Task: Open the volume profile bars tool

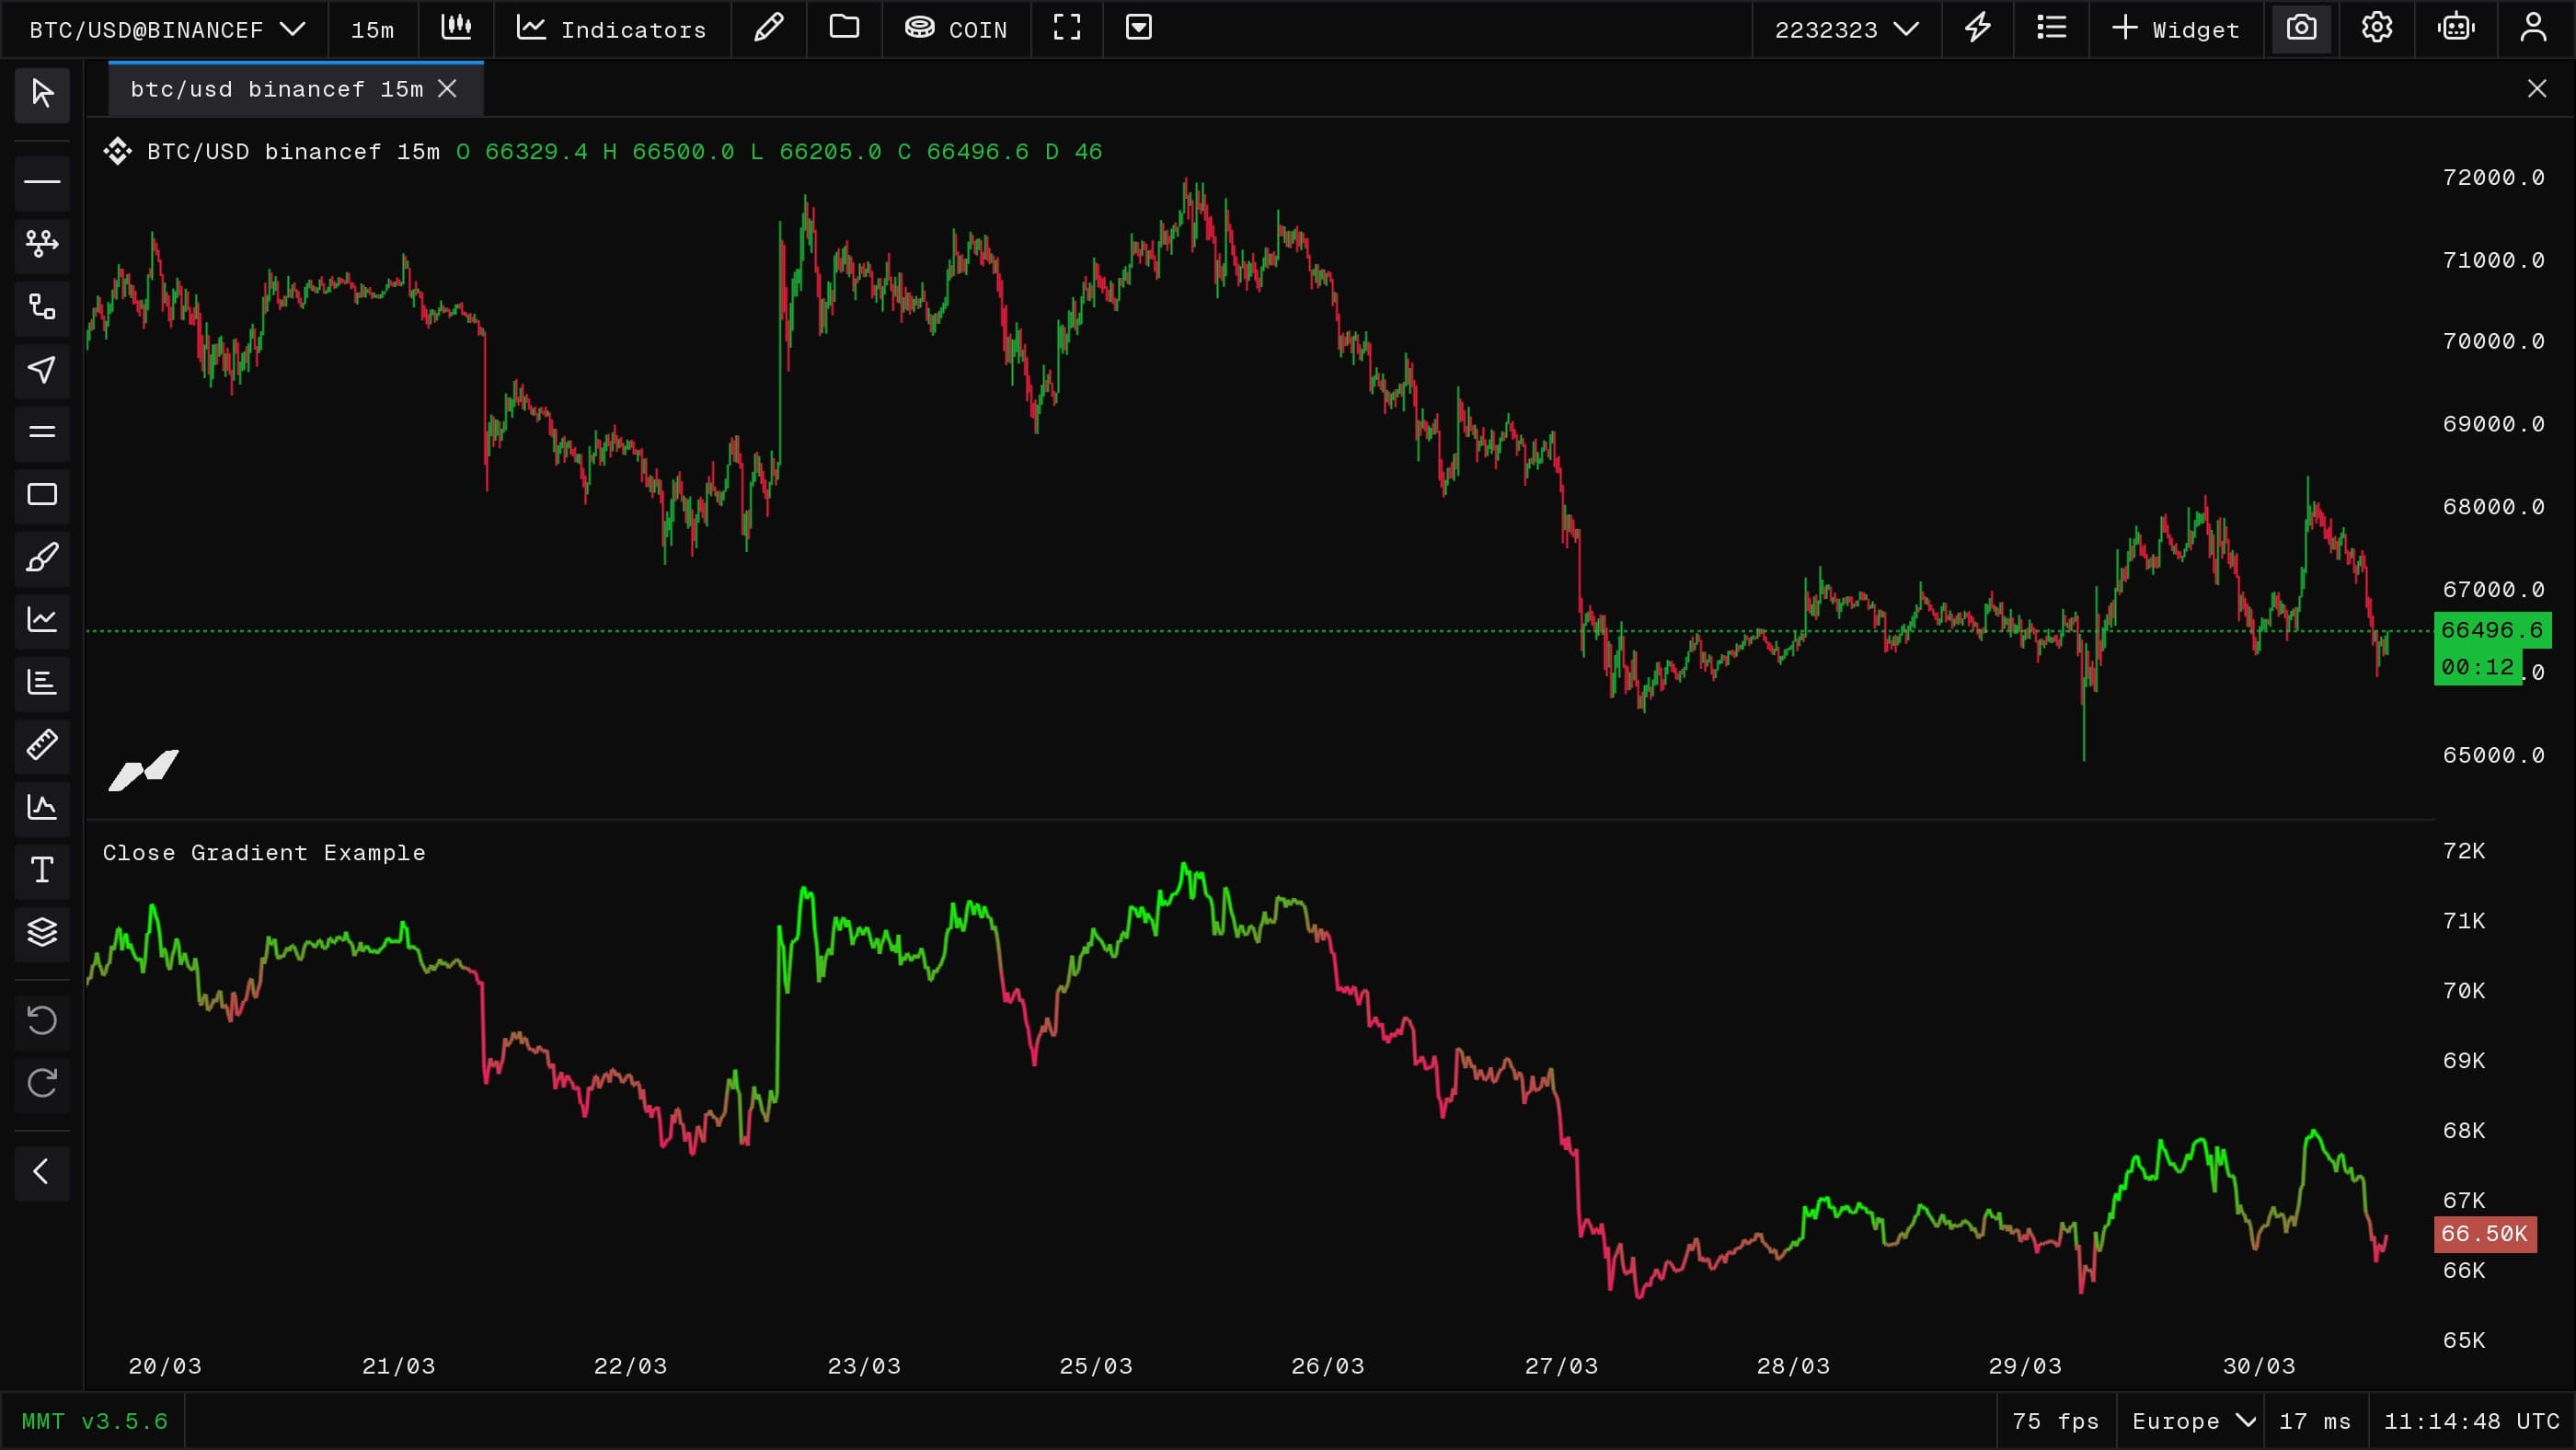Action: [42, 682]
